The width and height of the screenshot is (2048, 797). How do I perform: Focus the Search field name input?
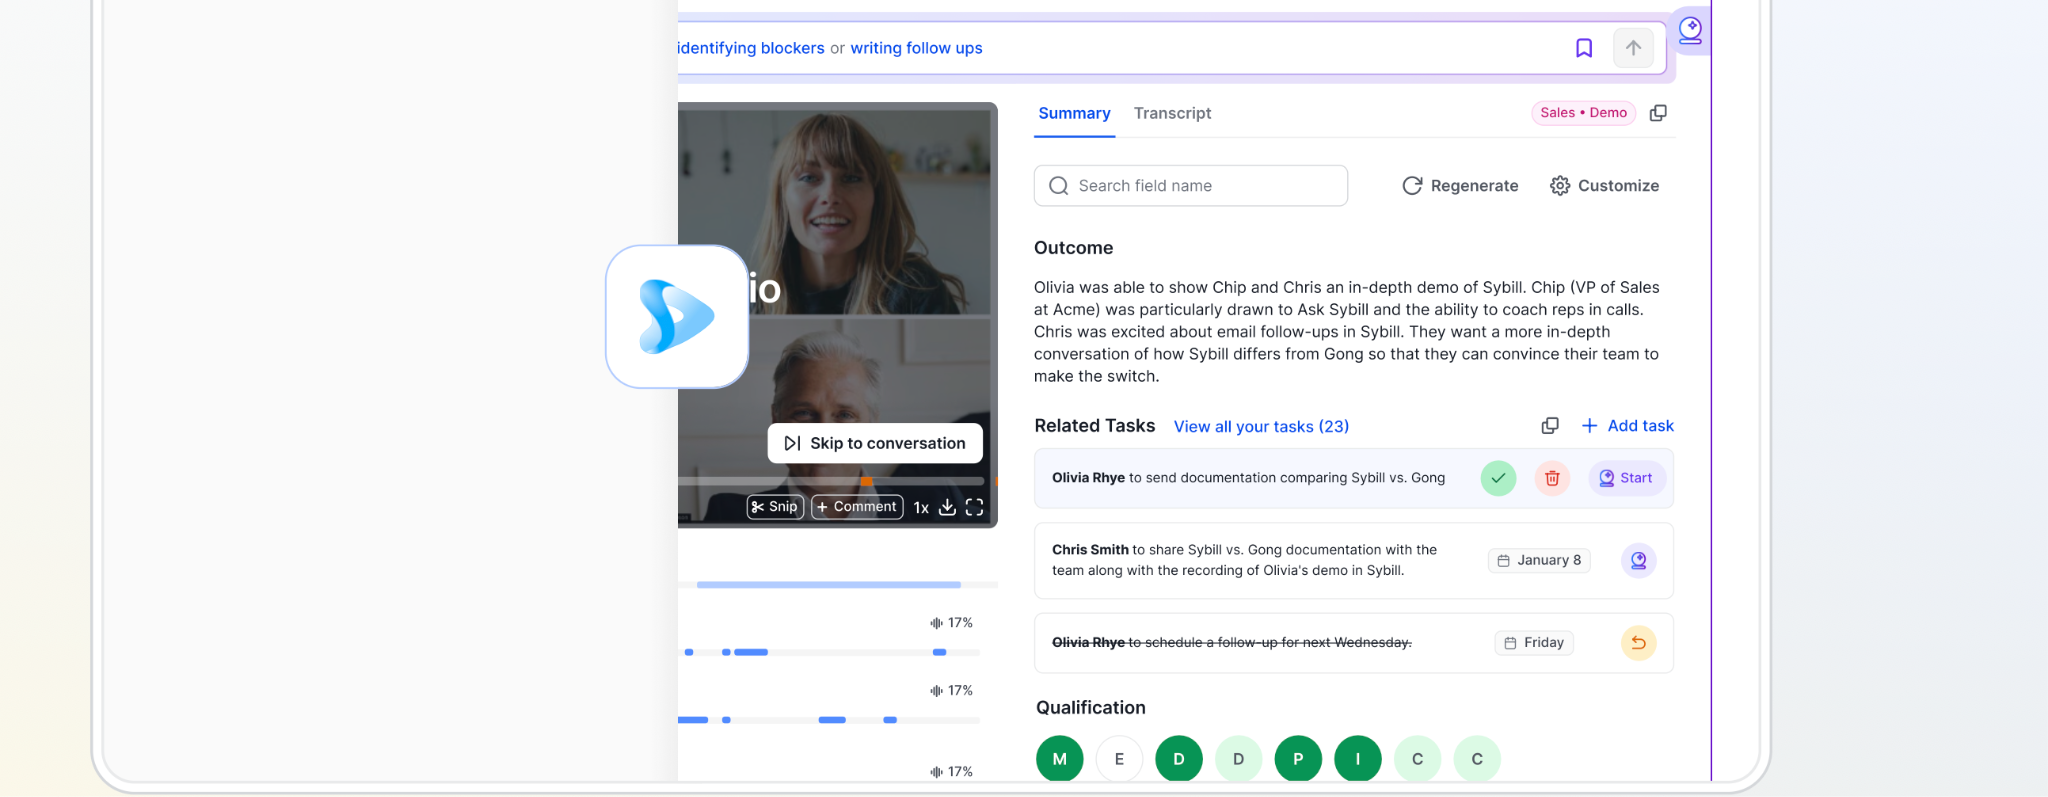pyautogui.click(x=1191, y=186)
